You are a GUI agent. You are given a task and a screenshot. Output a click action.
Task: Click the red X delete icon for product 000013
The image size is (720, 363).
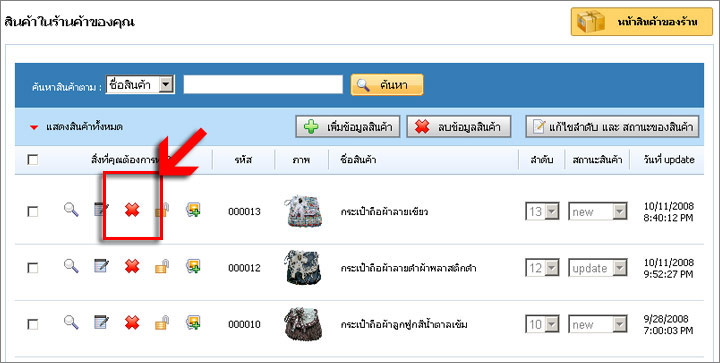pyautogui.click(x=132, y=210)
